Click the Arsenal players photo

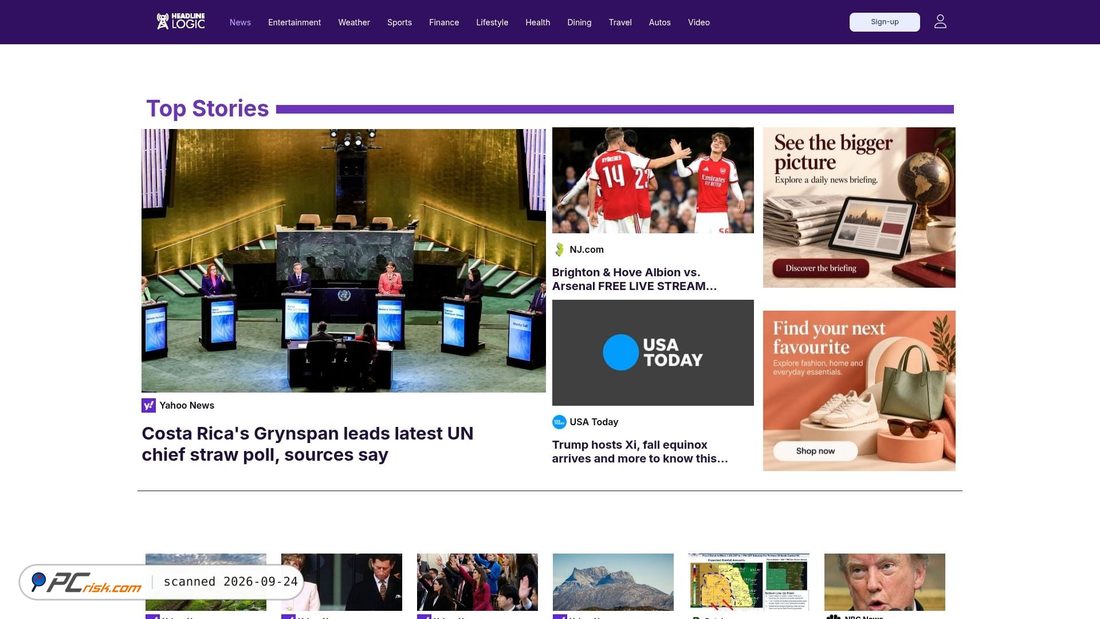coord(653,180)
